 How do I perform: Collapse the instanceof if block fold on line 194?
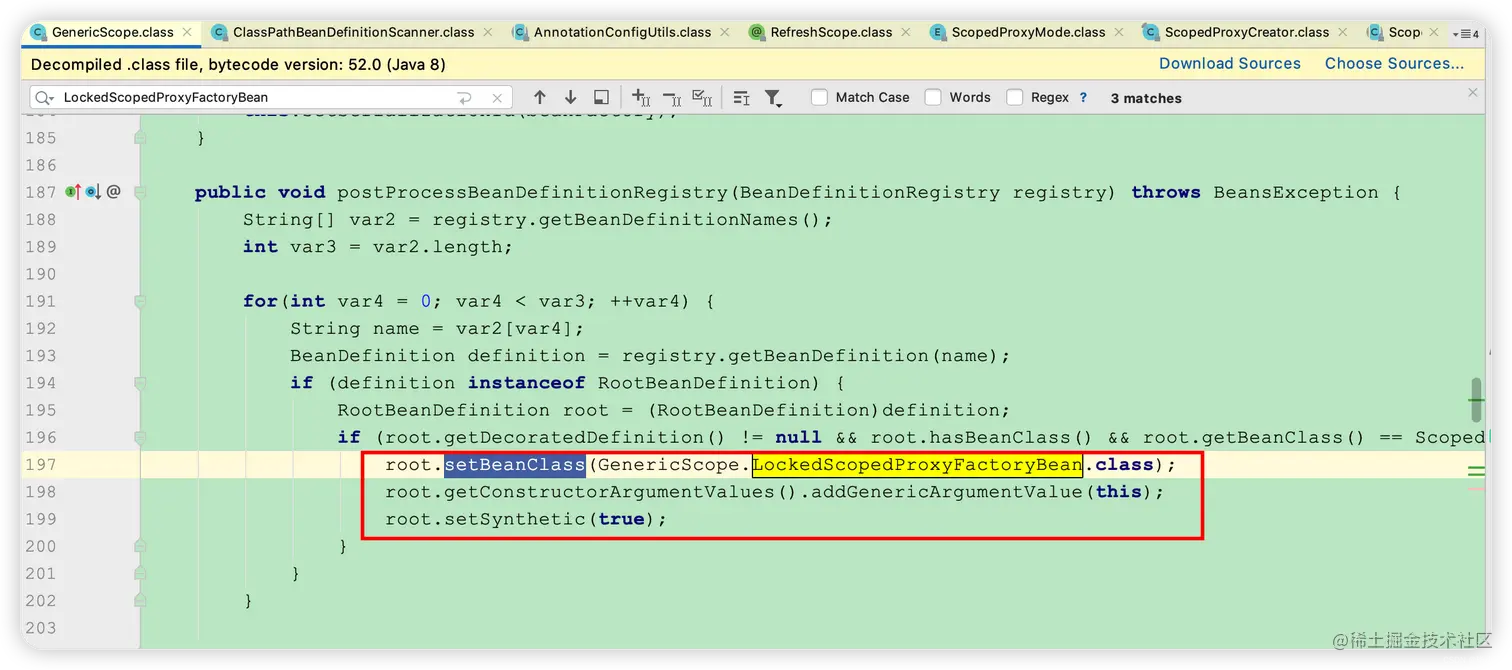coord(141,383)
